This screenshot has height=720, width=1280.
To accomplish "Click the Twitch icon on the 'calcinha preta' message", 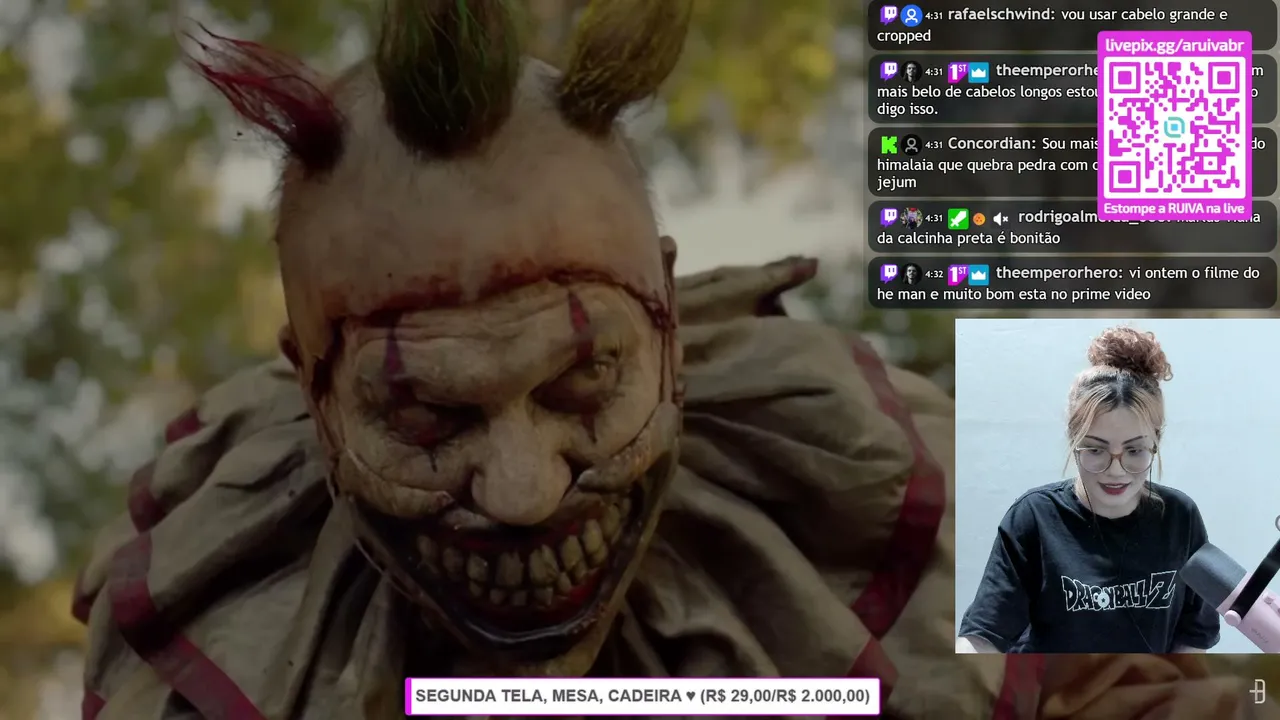I will point(889,217).
